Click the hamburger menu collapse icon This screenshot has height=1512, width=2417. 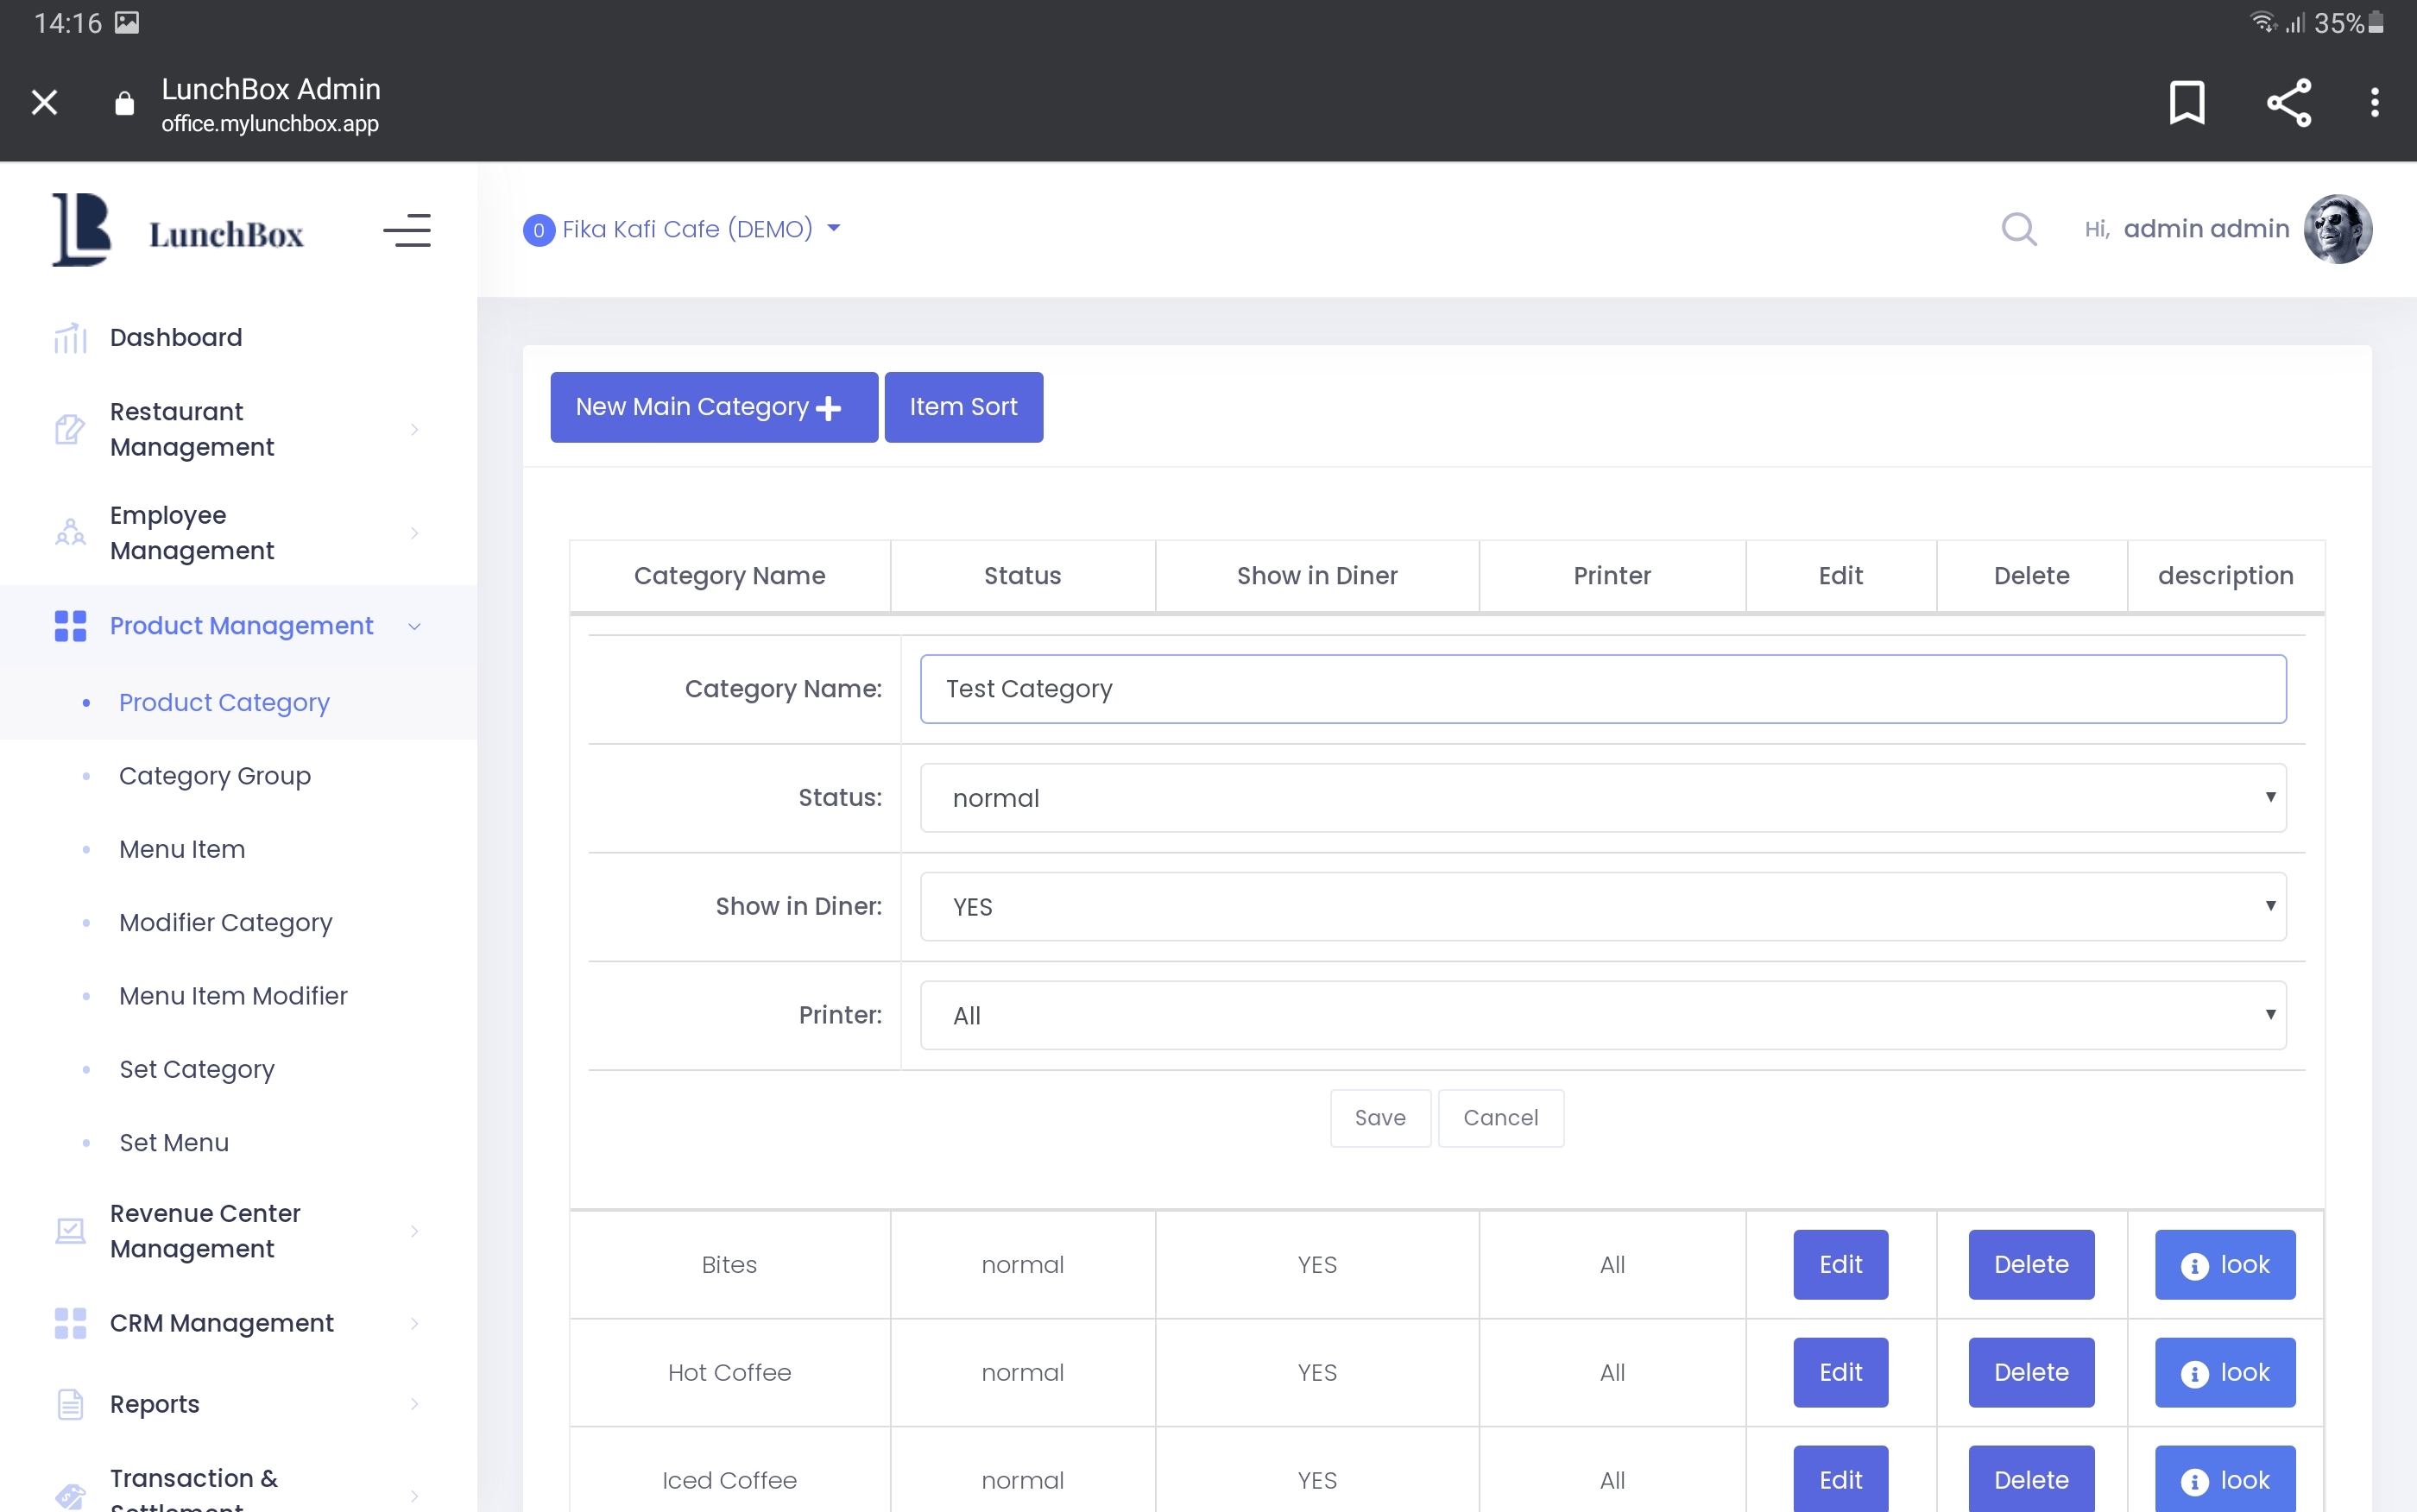tap(407, 230)
